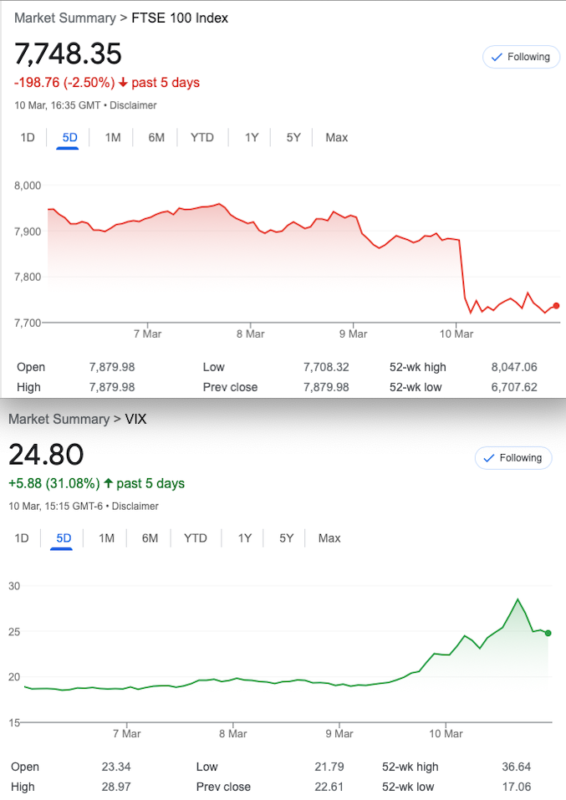Click the red endpoint dot on FTSE chart
The height and width of the screenshot is (800, 566).
click(x=556, y=306)
